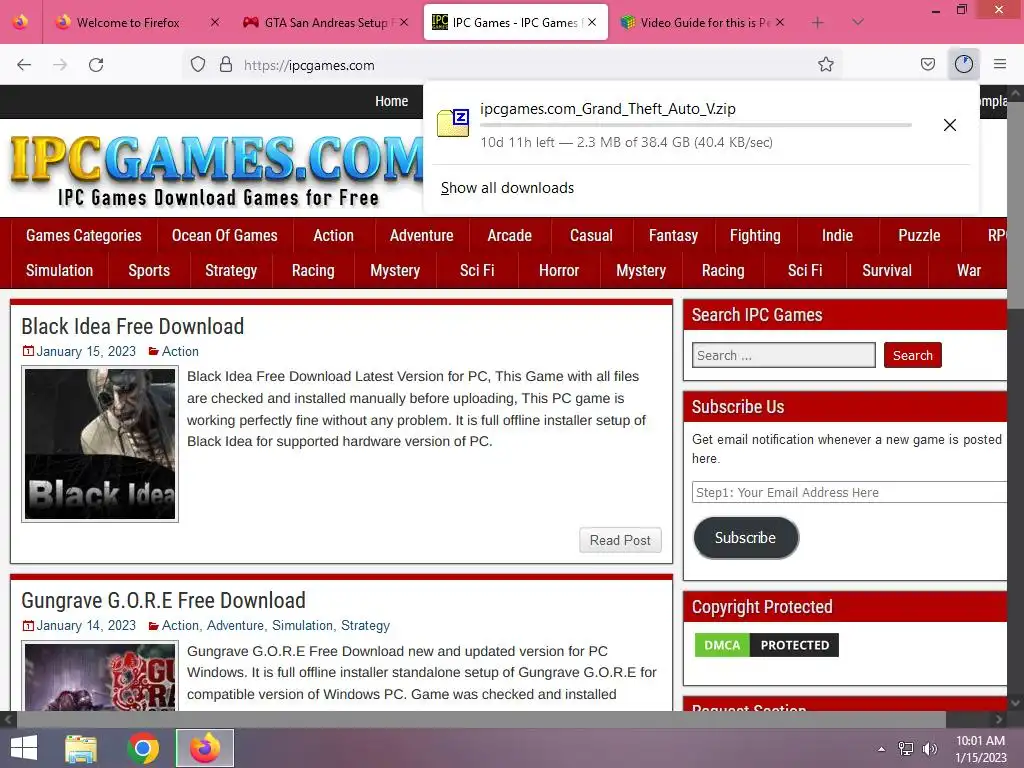The image size is (1024, 768).
Task: Click the DMCA Protected badge
Action: 766,645
